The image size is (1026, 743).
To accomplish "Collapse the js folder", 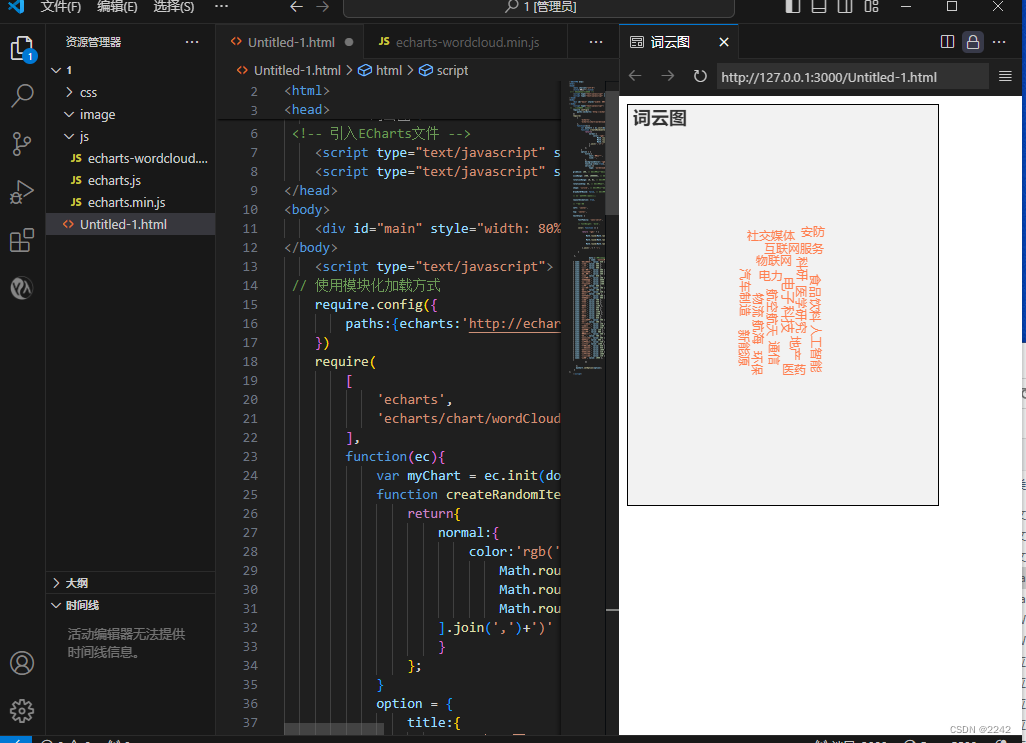I will click(69, 136).
